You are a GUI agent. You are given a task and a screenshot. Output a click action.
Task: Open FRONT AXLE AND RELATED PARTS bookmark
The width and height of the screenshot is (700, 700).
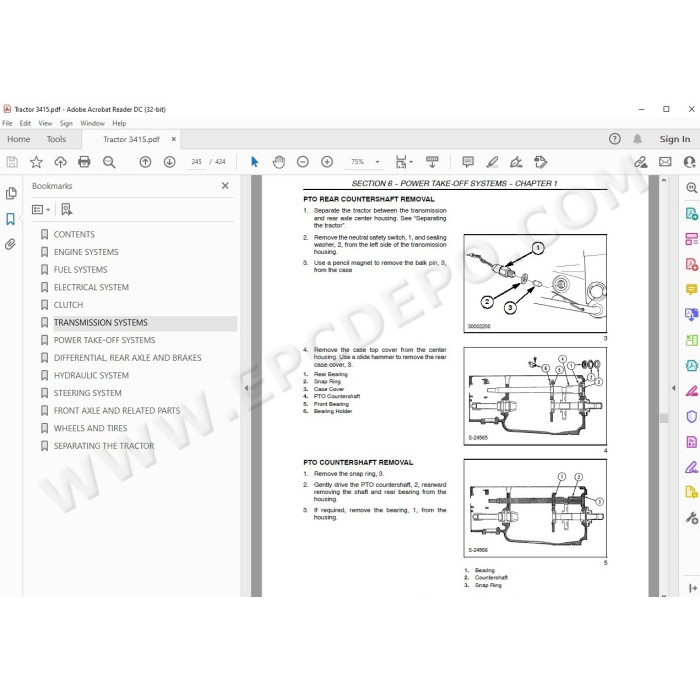tap(117, 411)
